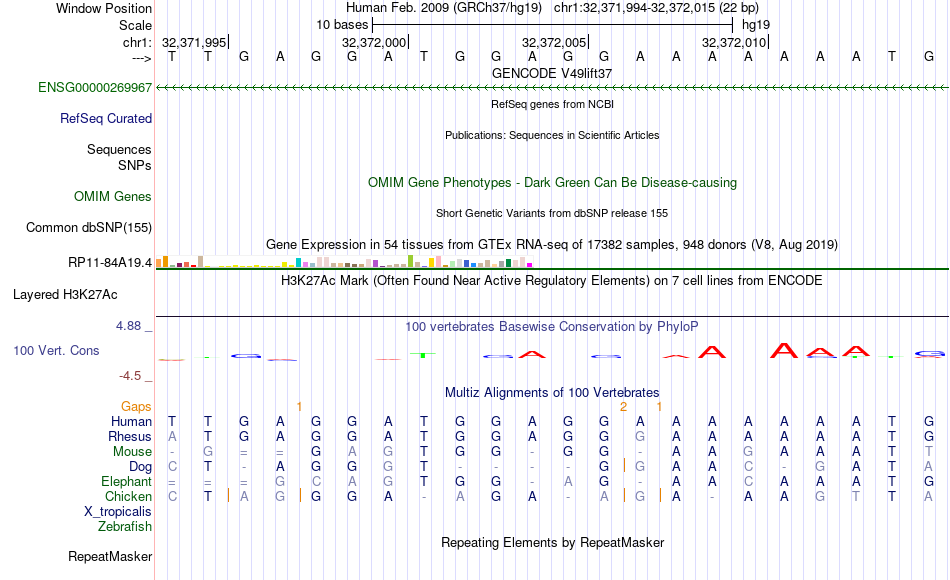Select the Mouse species label
Image resolution: width=950 pixels, height=580 pixels.
click(x=132, y=452)
